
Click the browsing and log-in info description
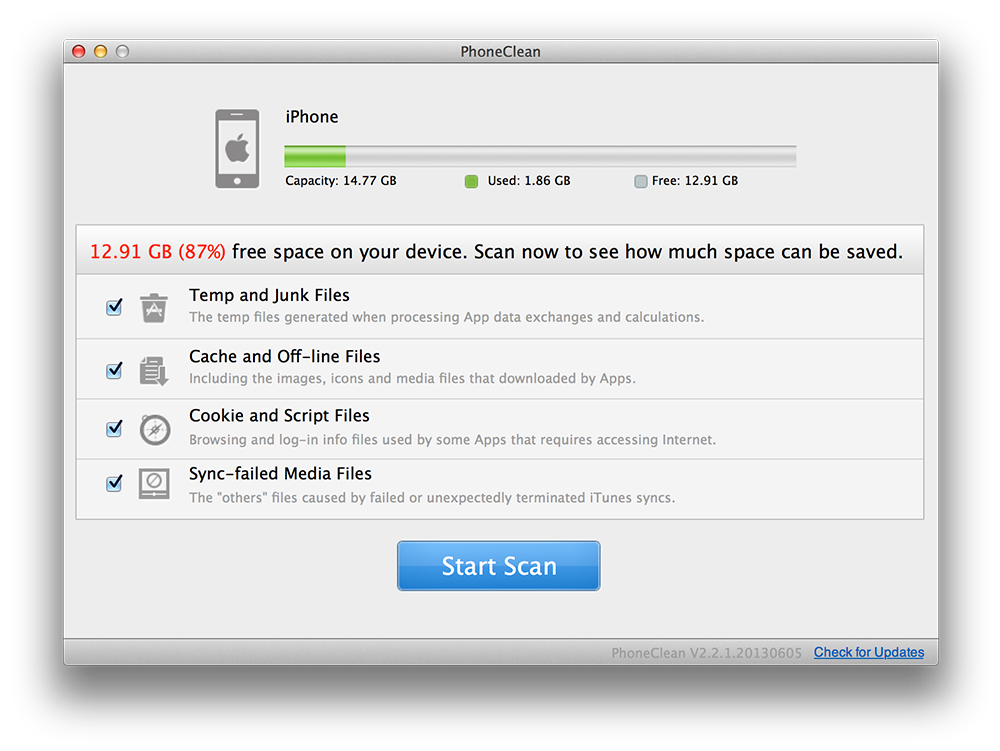[x=452, y=439]
